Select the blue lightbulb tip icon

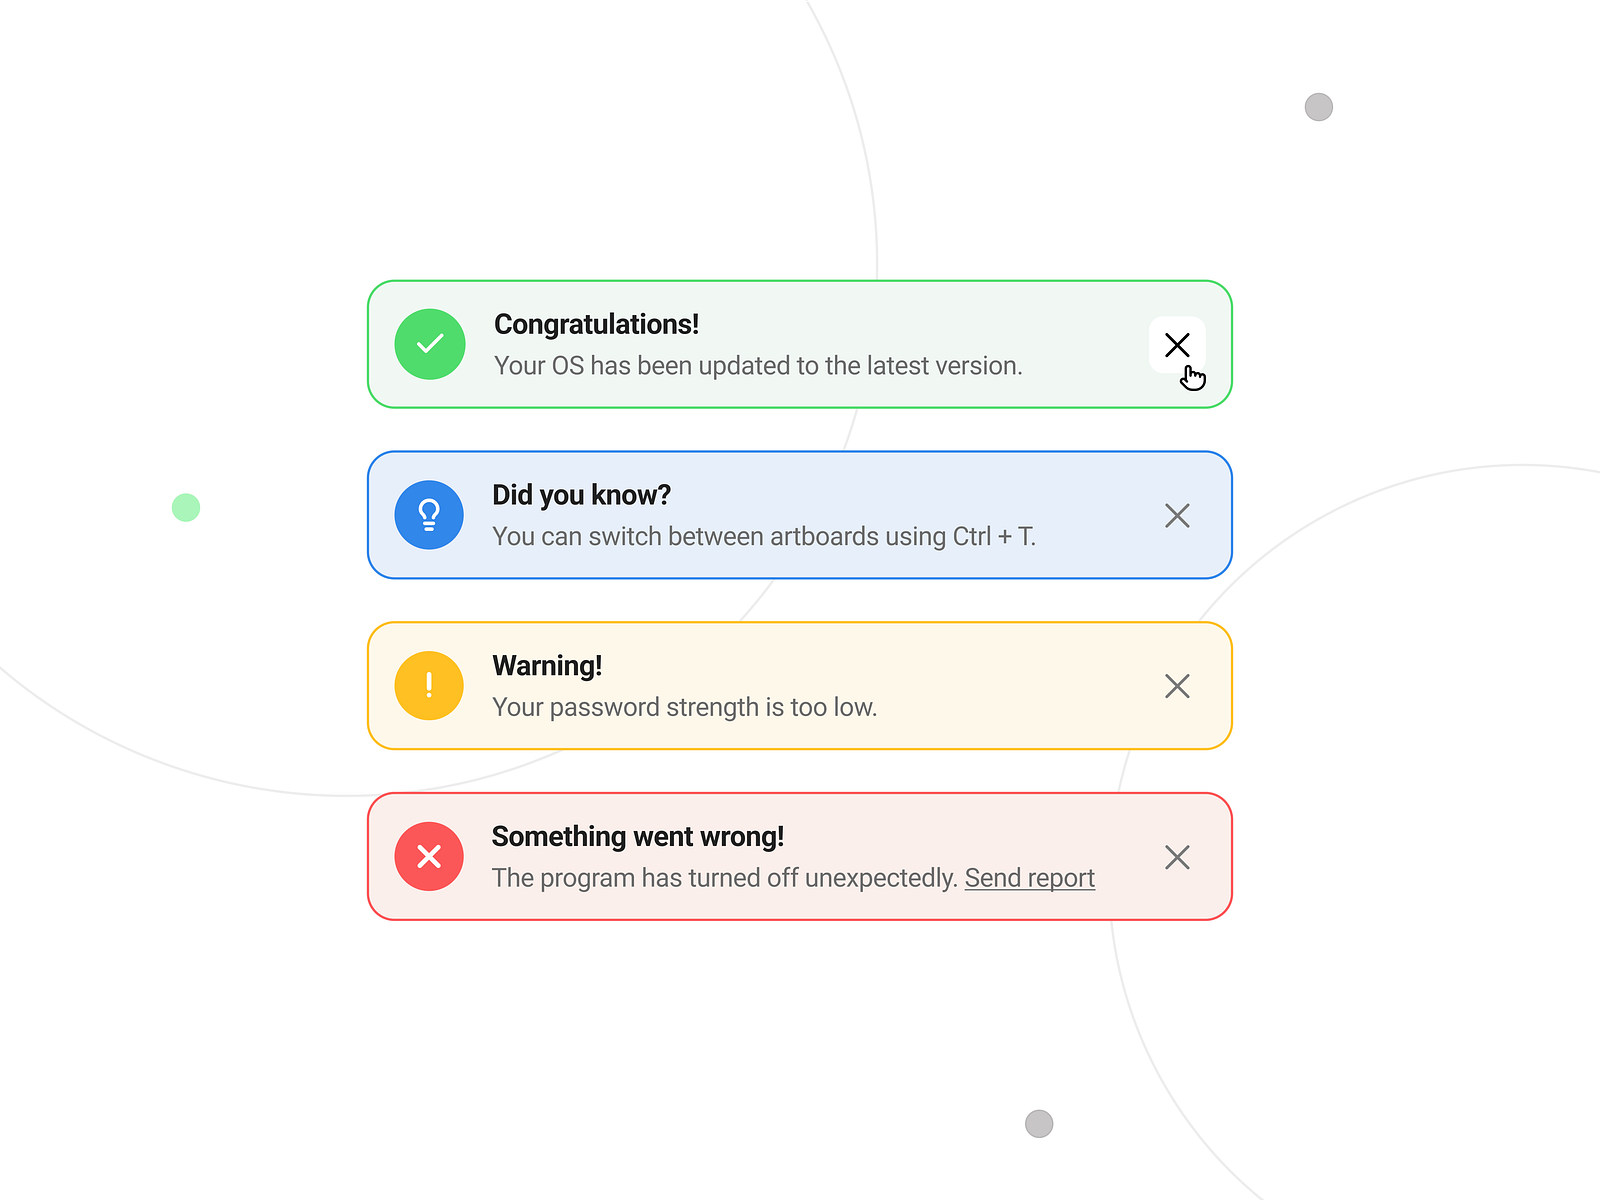coord(429,514)
